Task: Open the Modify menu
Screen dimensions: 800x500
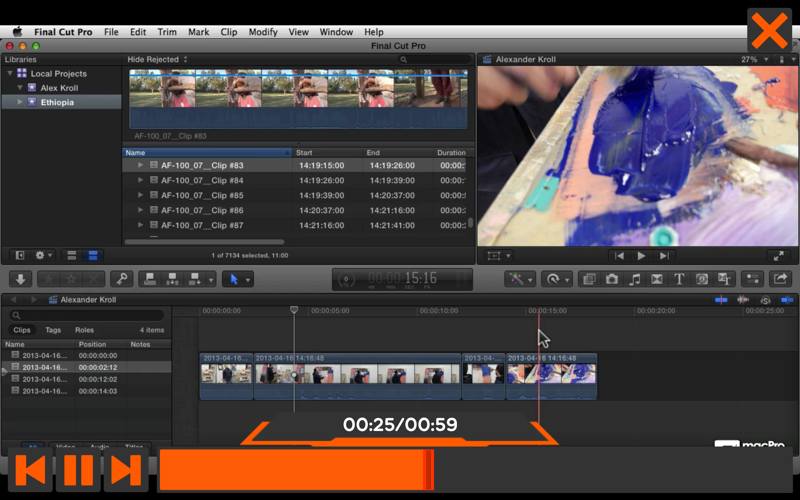Action: point(263,32)
